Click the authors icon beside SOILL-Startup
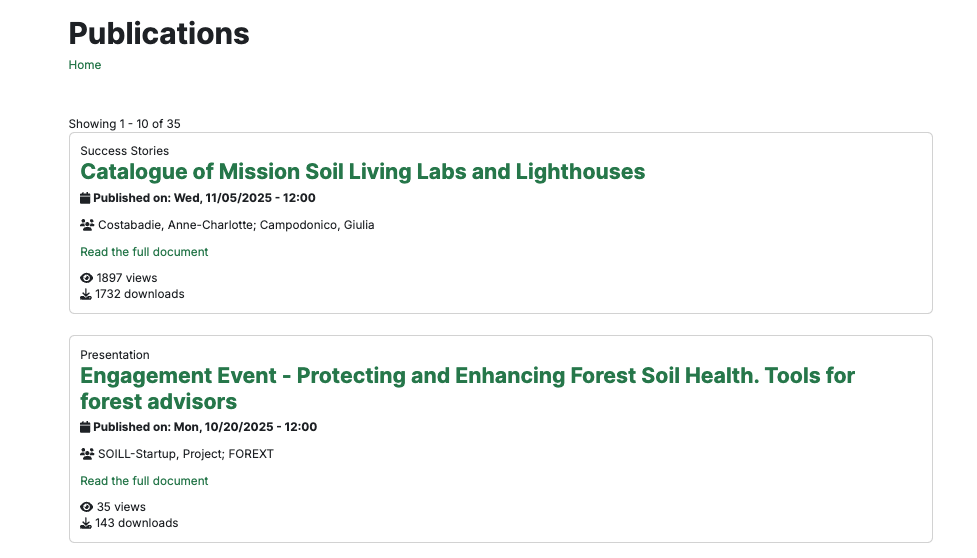977x558 pixels. pos(87,454)
